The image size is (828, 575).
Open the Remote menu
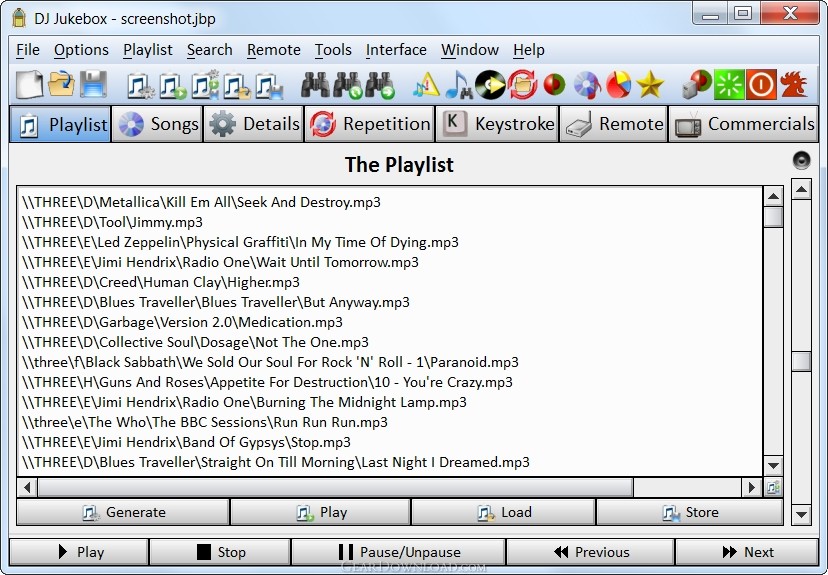click(274, 50)
